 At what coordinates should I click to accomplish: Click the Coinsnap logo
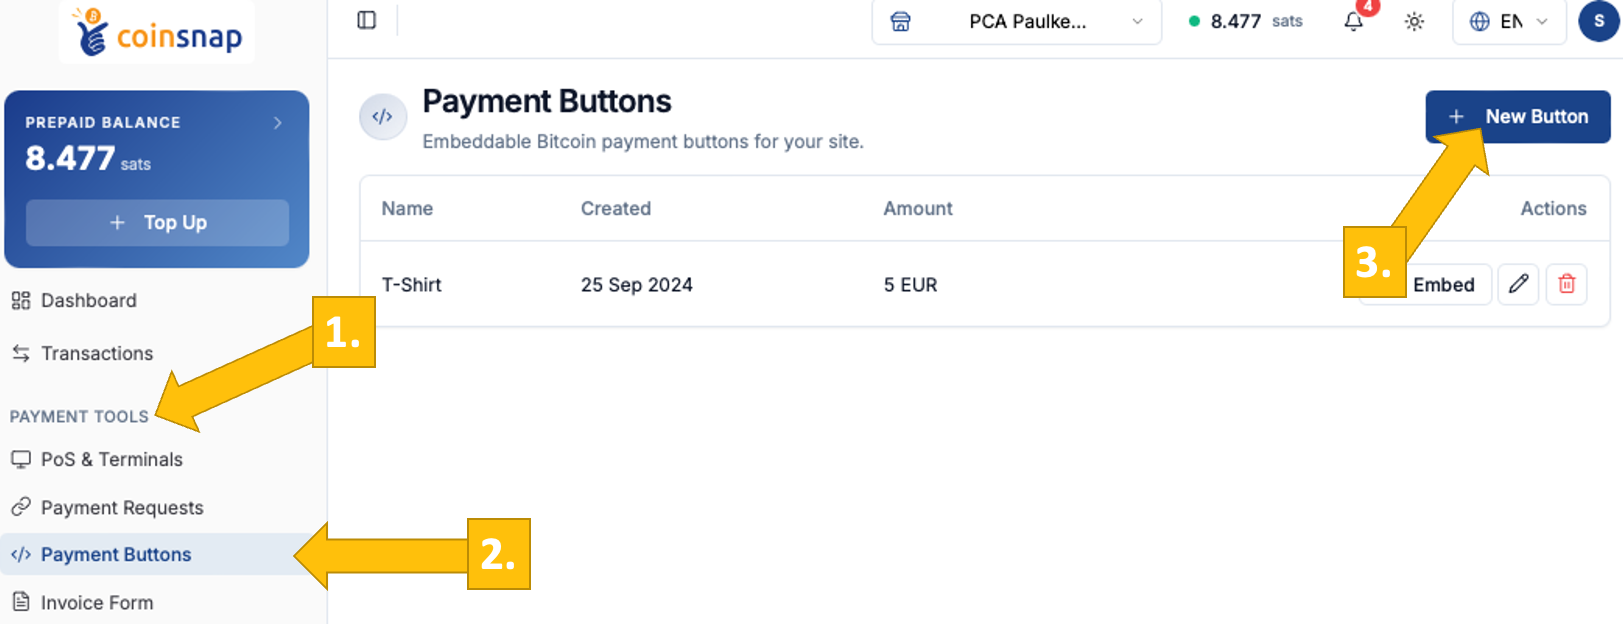click(157, 32)
